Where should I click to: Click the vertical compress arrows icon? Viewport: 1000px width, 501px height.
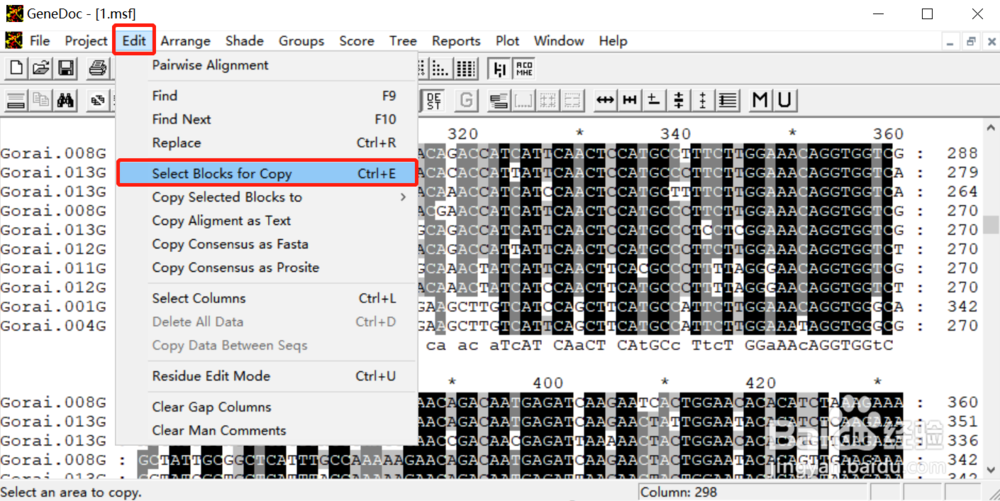coord(679,100)
